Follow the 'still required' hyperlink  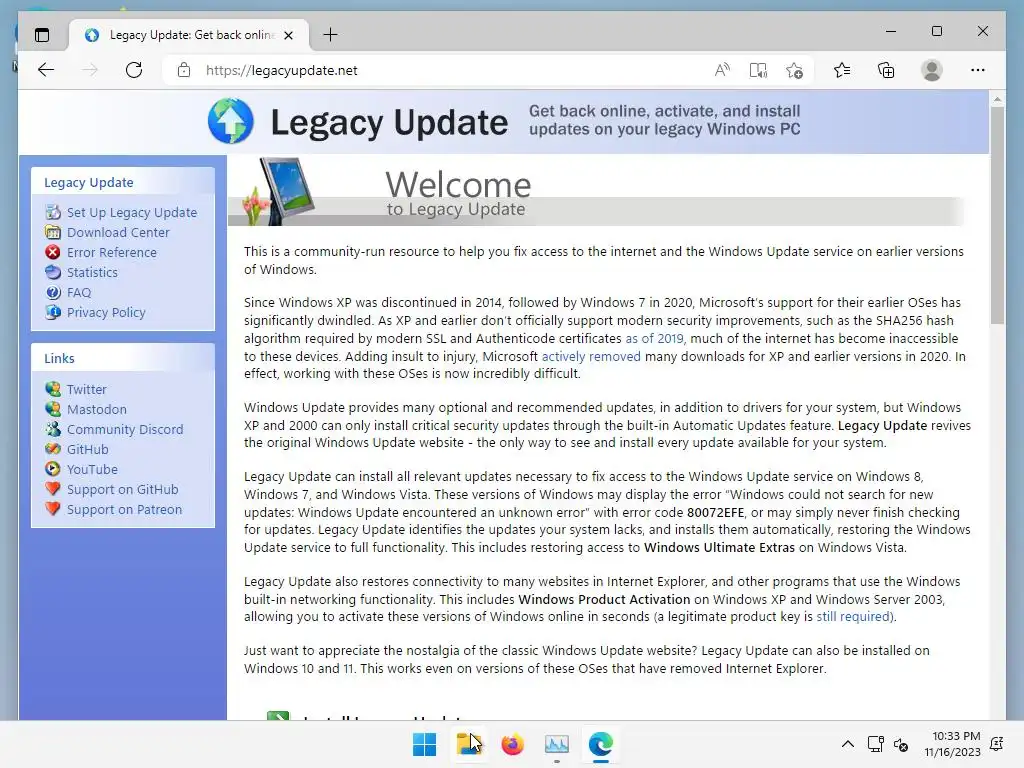coord(854,616)
